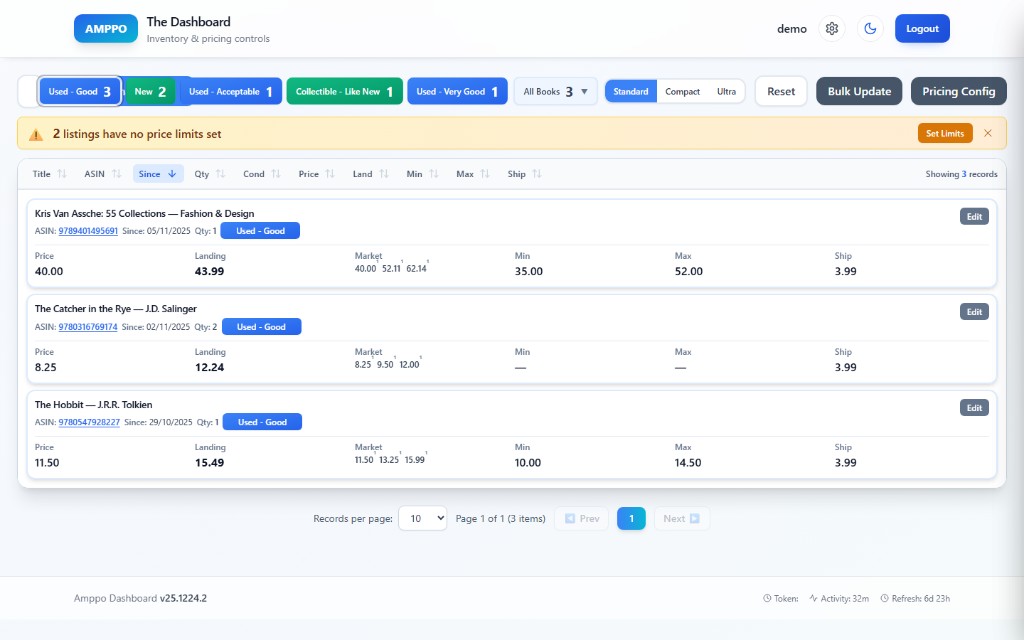
Task: Click The Hobbit min value 10.00
Action: coord(528,462)
